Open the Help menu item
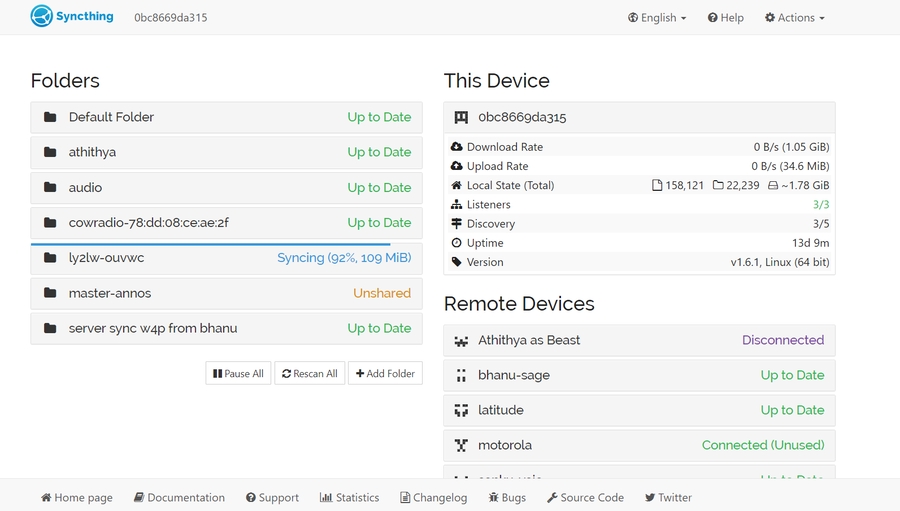 coord(726,18)
